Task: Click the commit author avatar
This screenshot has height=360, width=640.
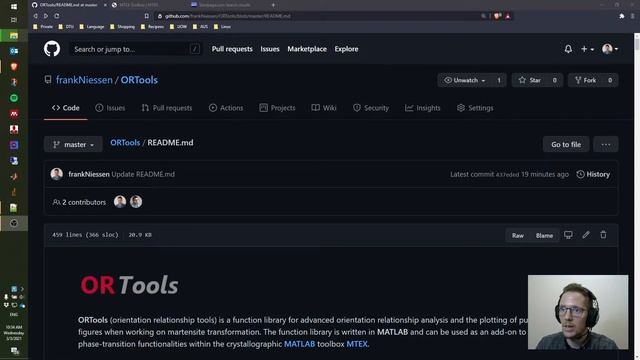Action: (x=57, y=174)
